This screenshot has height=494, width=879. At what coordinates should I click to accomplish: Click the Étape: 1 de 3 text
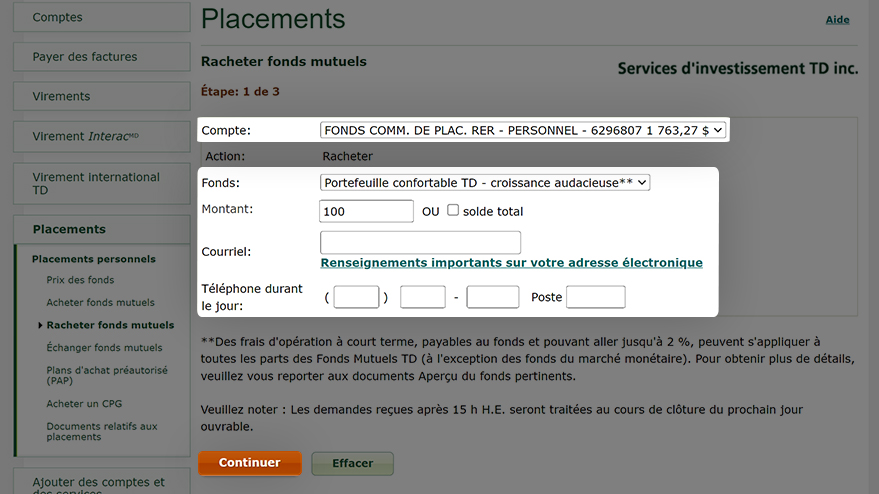point(240,91)
